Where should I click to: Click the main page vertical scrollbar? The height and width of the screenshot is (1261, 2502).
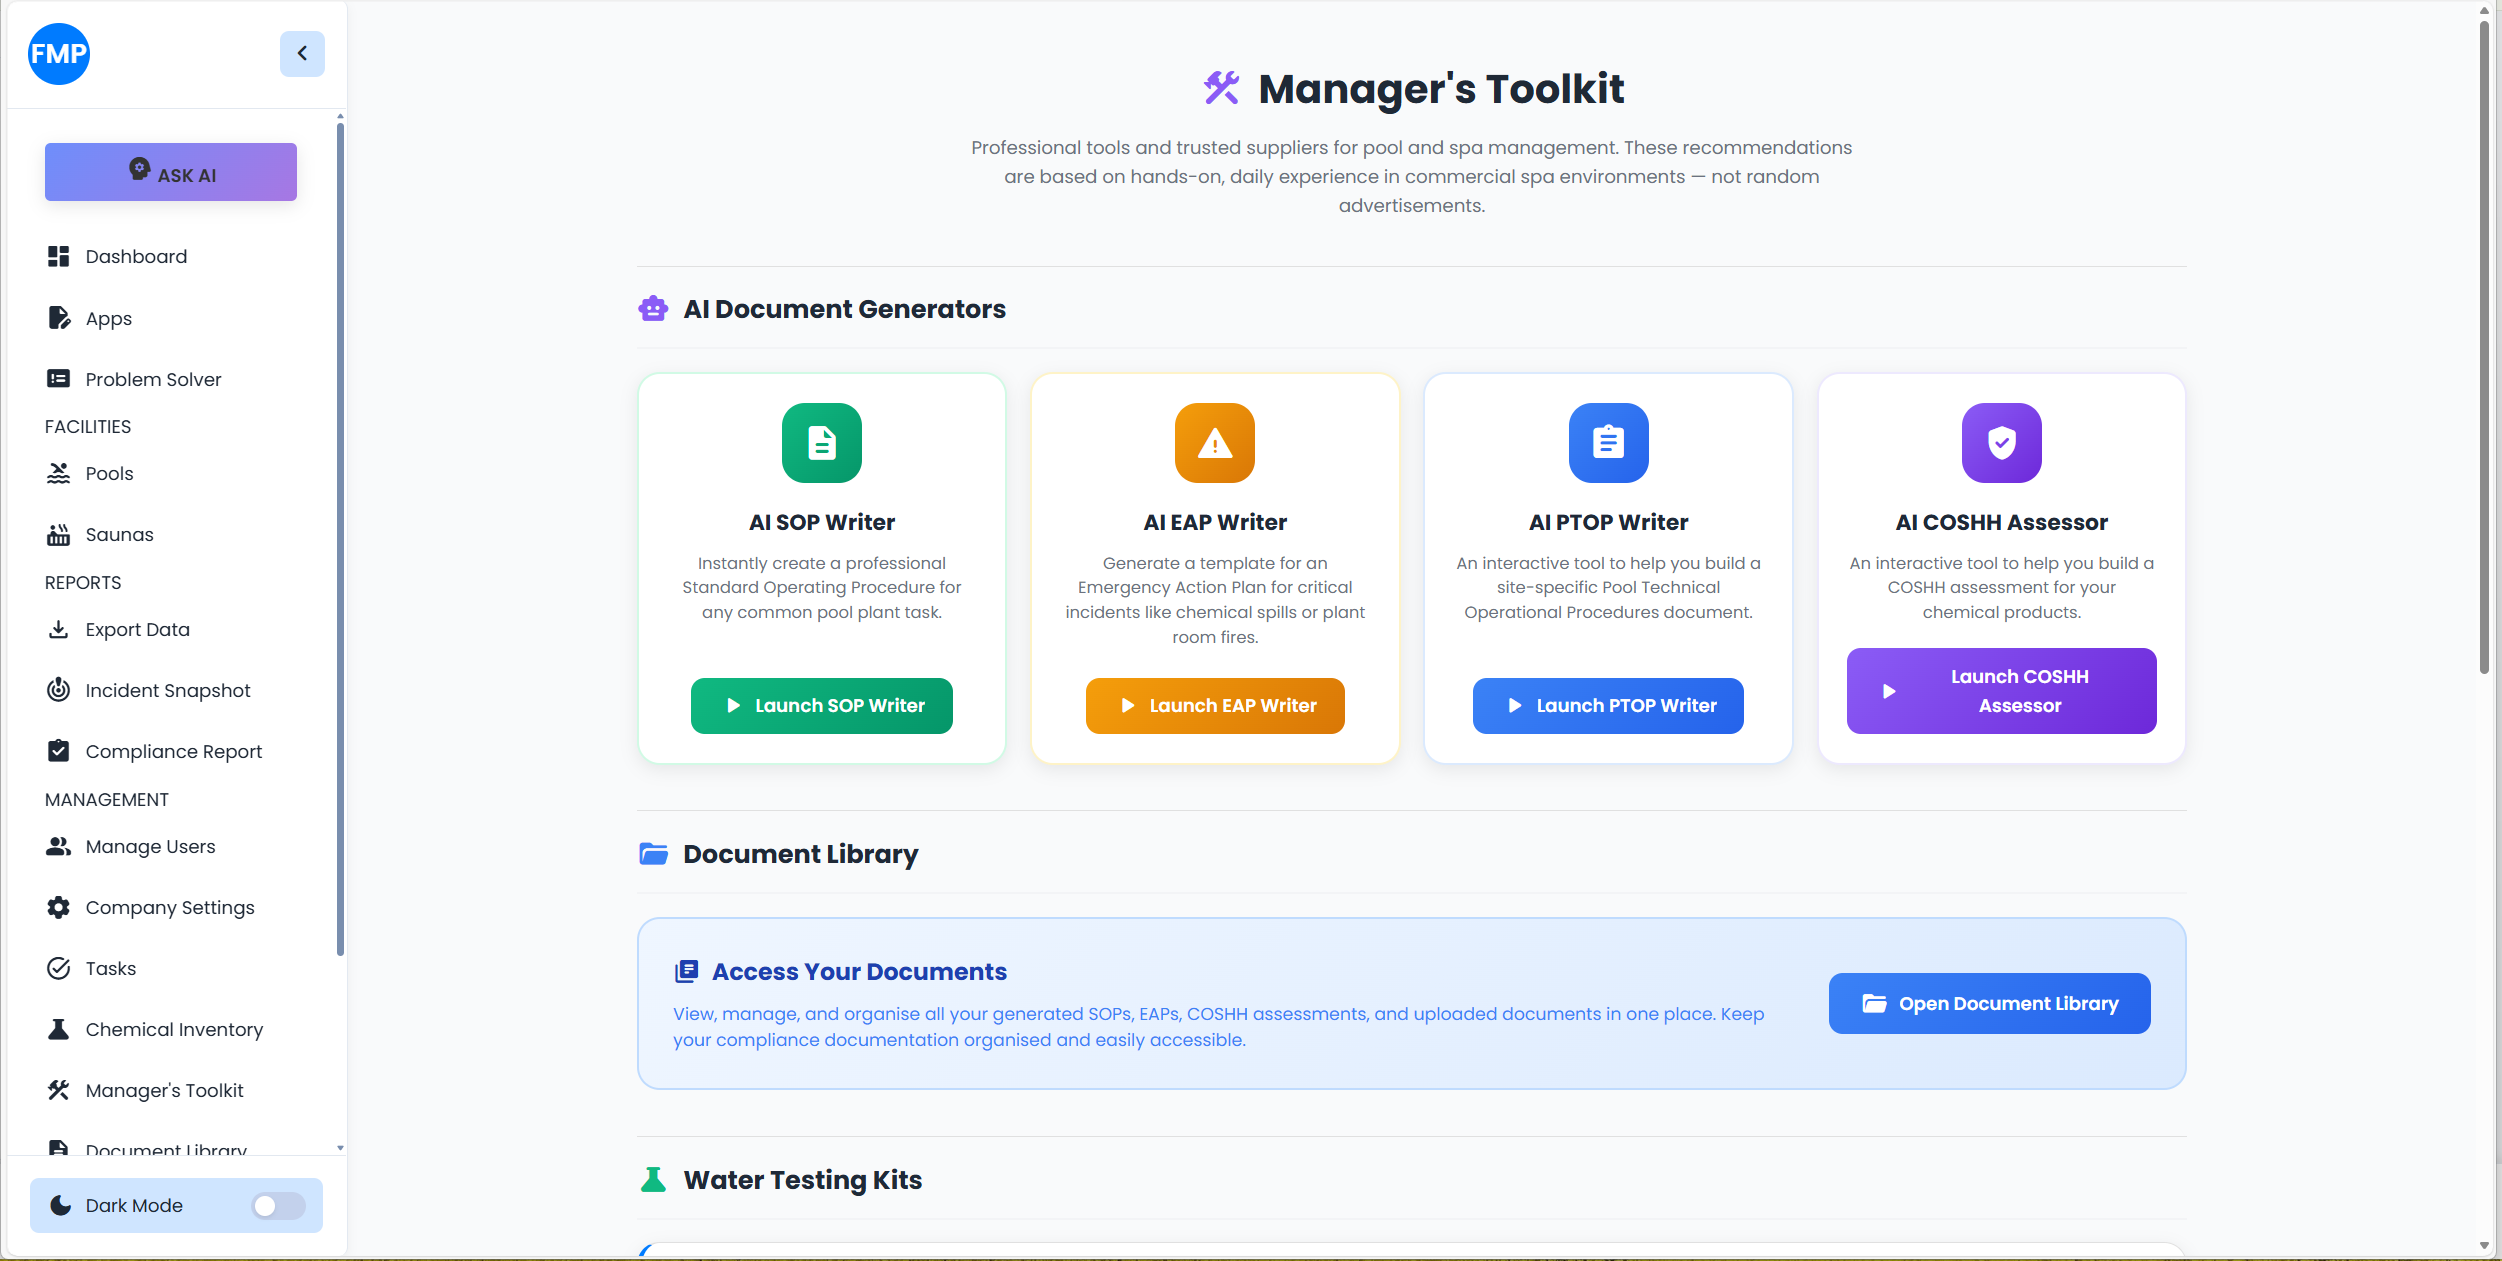2484,350
